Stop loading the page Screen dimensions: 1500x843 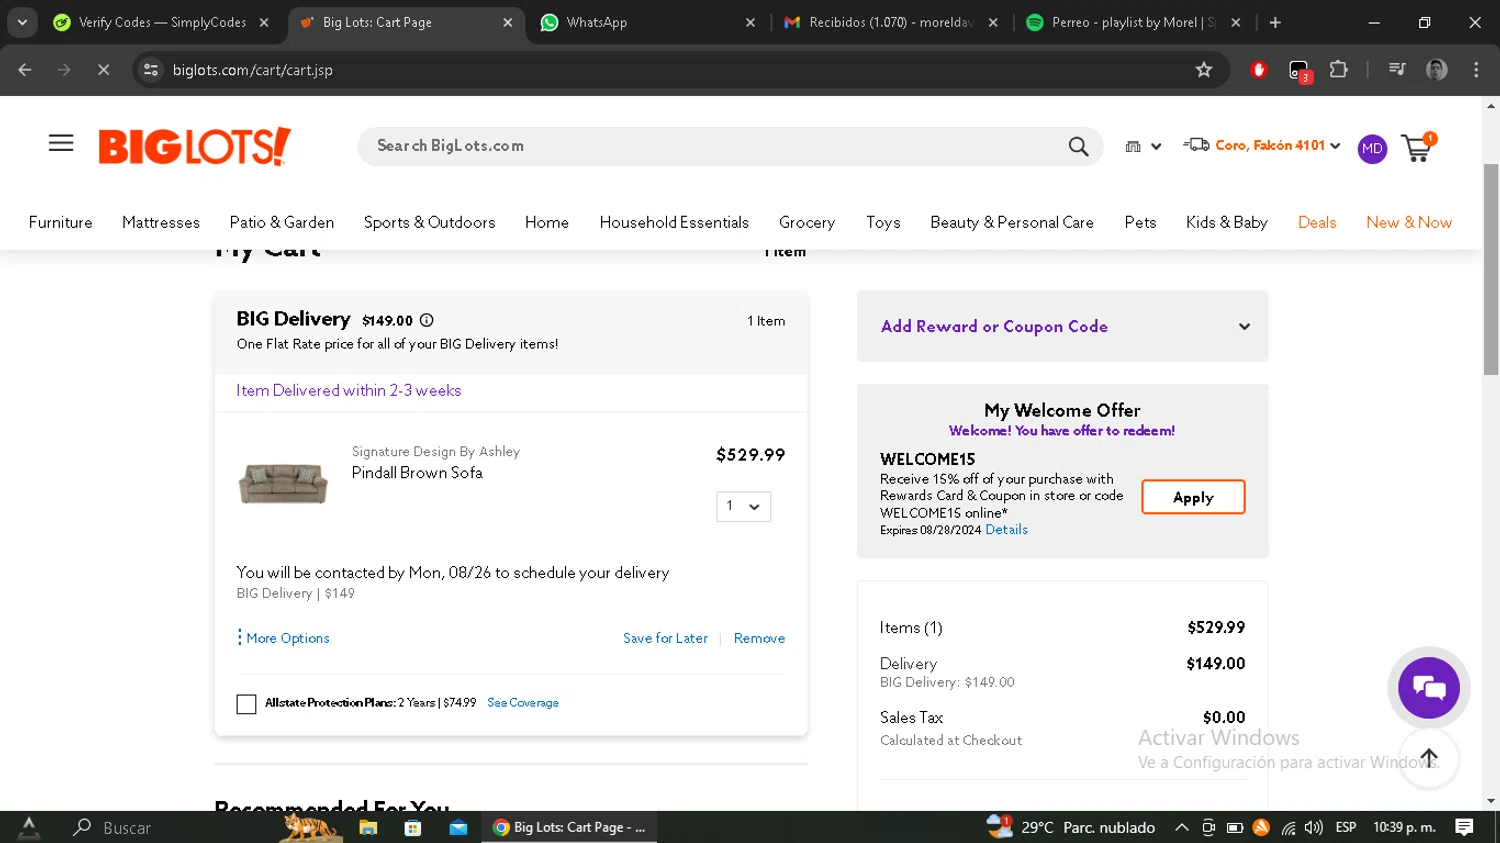[103, 70]
